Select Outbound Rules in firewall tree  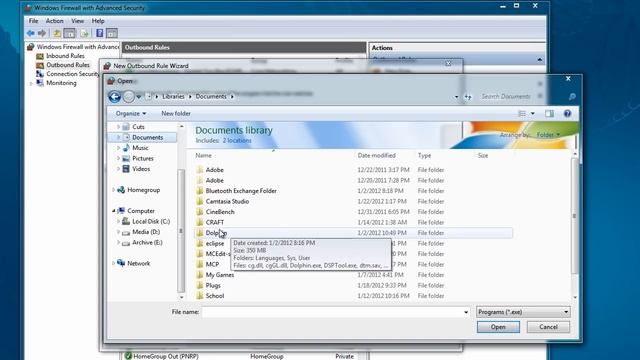63,65
